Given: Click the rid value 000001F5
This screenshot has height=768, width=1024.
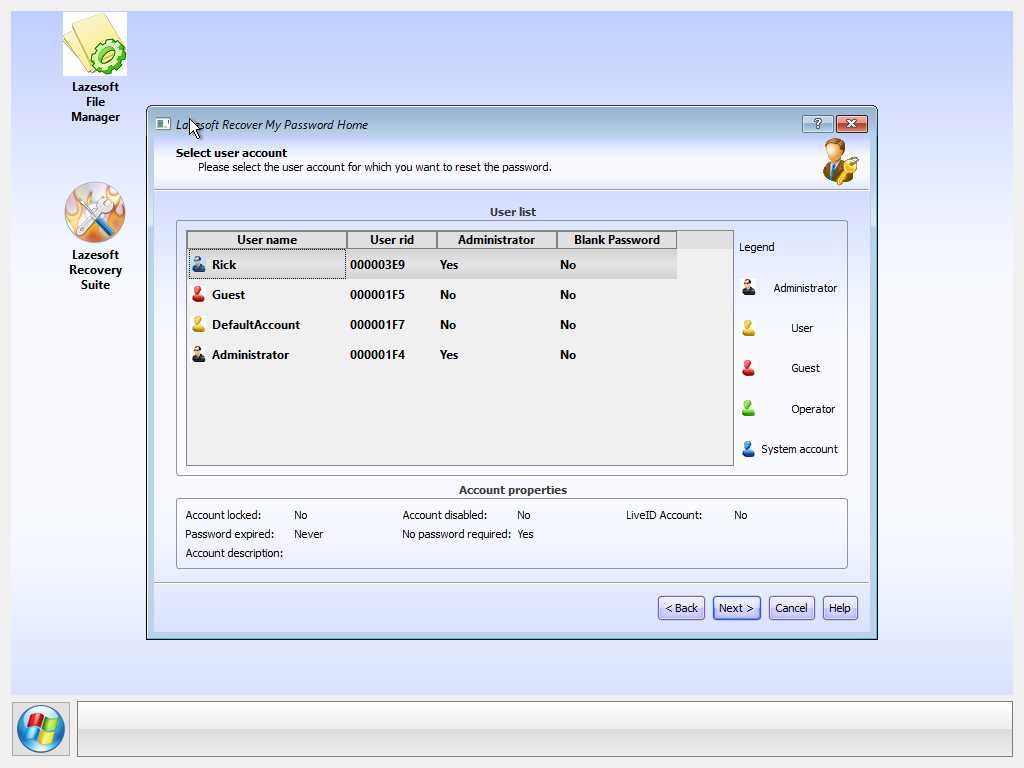Looking at the screenshot, I should [x=377, y=295].
